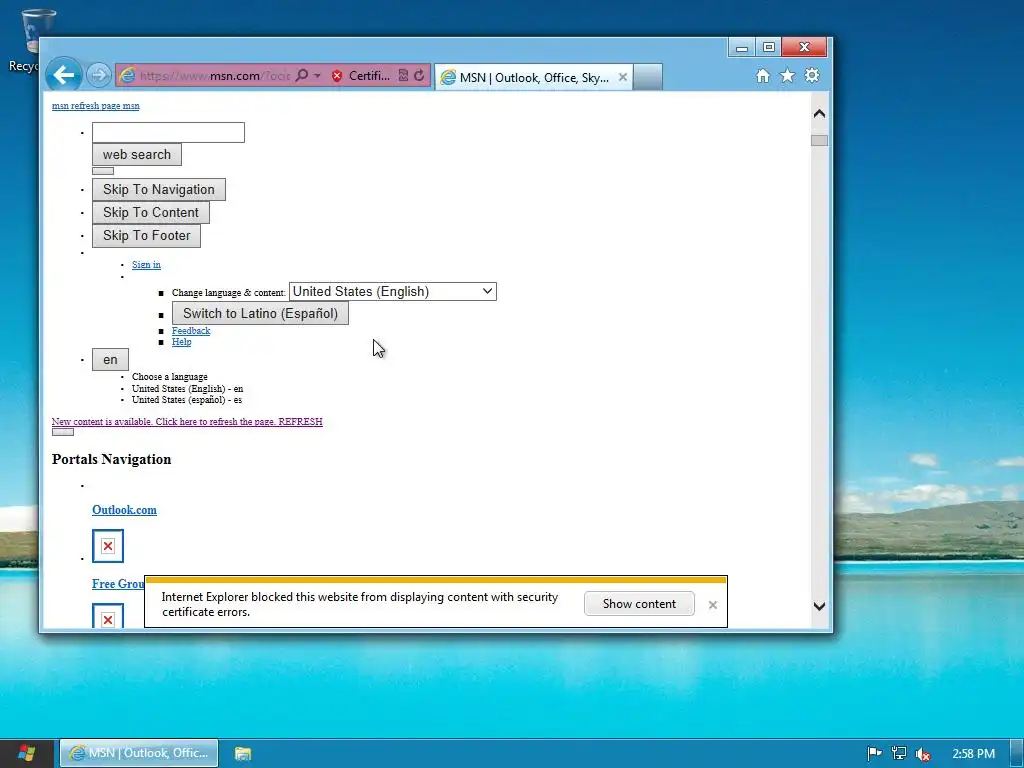Focus the web search text box
The width and height of the screenshot is (1024, 768).
click(x=168, y=133)
